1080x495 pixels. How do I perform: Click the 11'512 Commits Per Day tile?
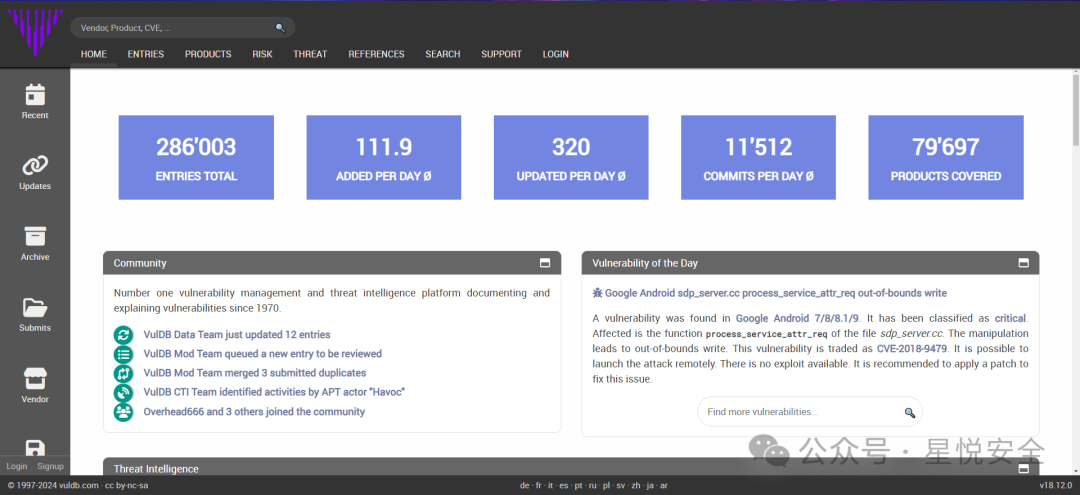point(758,158)
